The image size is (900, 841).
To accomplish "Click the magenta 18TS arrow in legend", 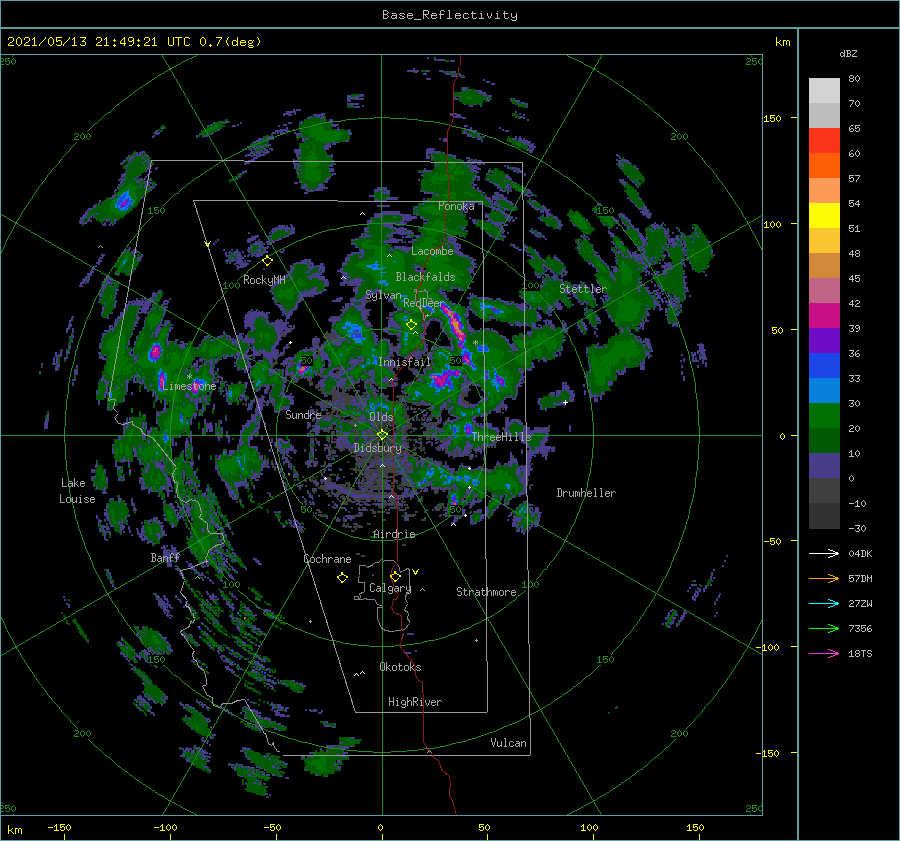I will [x=824, y=653].
